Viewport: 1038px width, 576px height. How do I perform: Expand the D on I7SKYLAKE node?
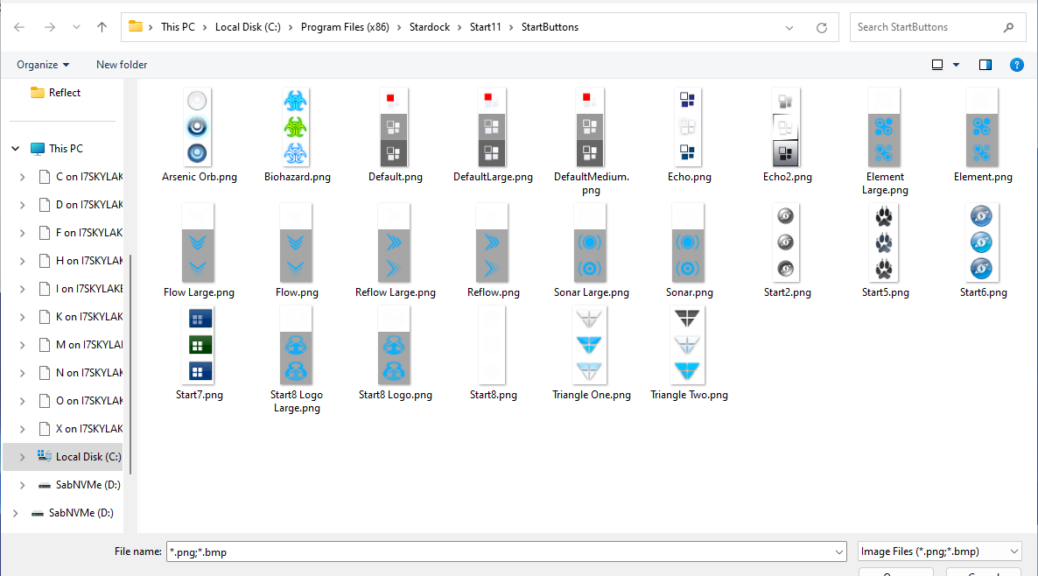click(x=23, y=205)
